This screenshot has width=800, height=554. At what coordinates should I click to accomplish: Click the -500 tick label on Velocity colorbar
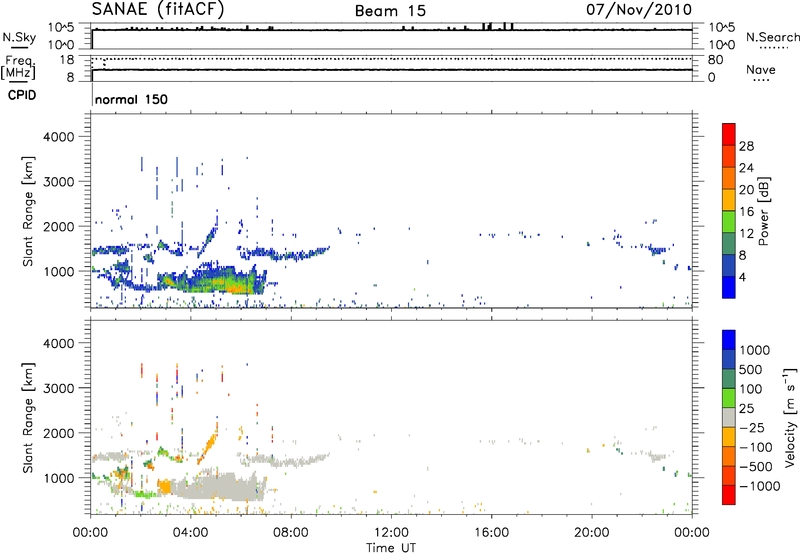click(x=756, y=467)
